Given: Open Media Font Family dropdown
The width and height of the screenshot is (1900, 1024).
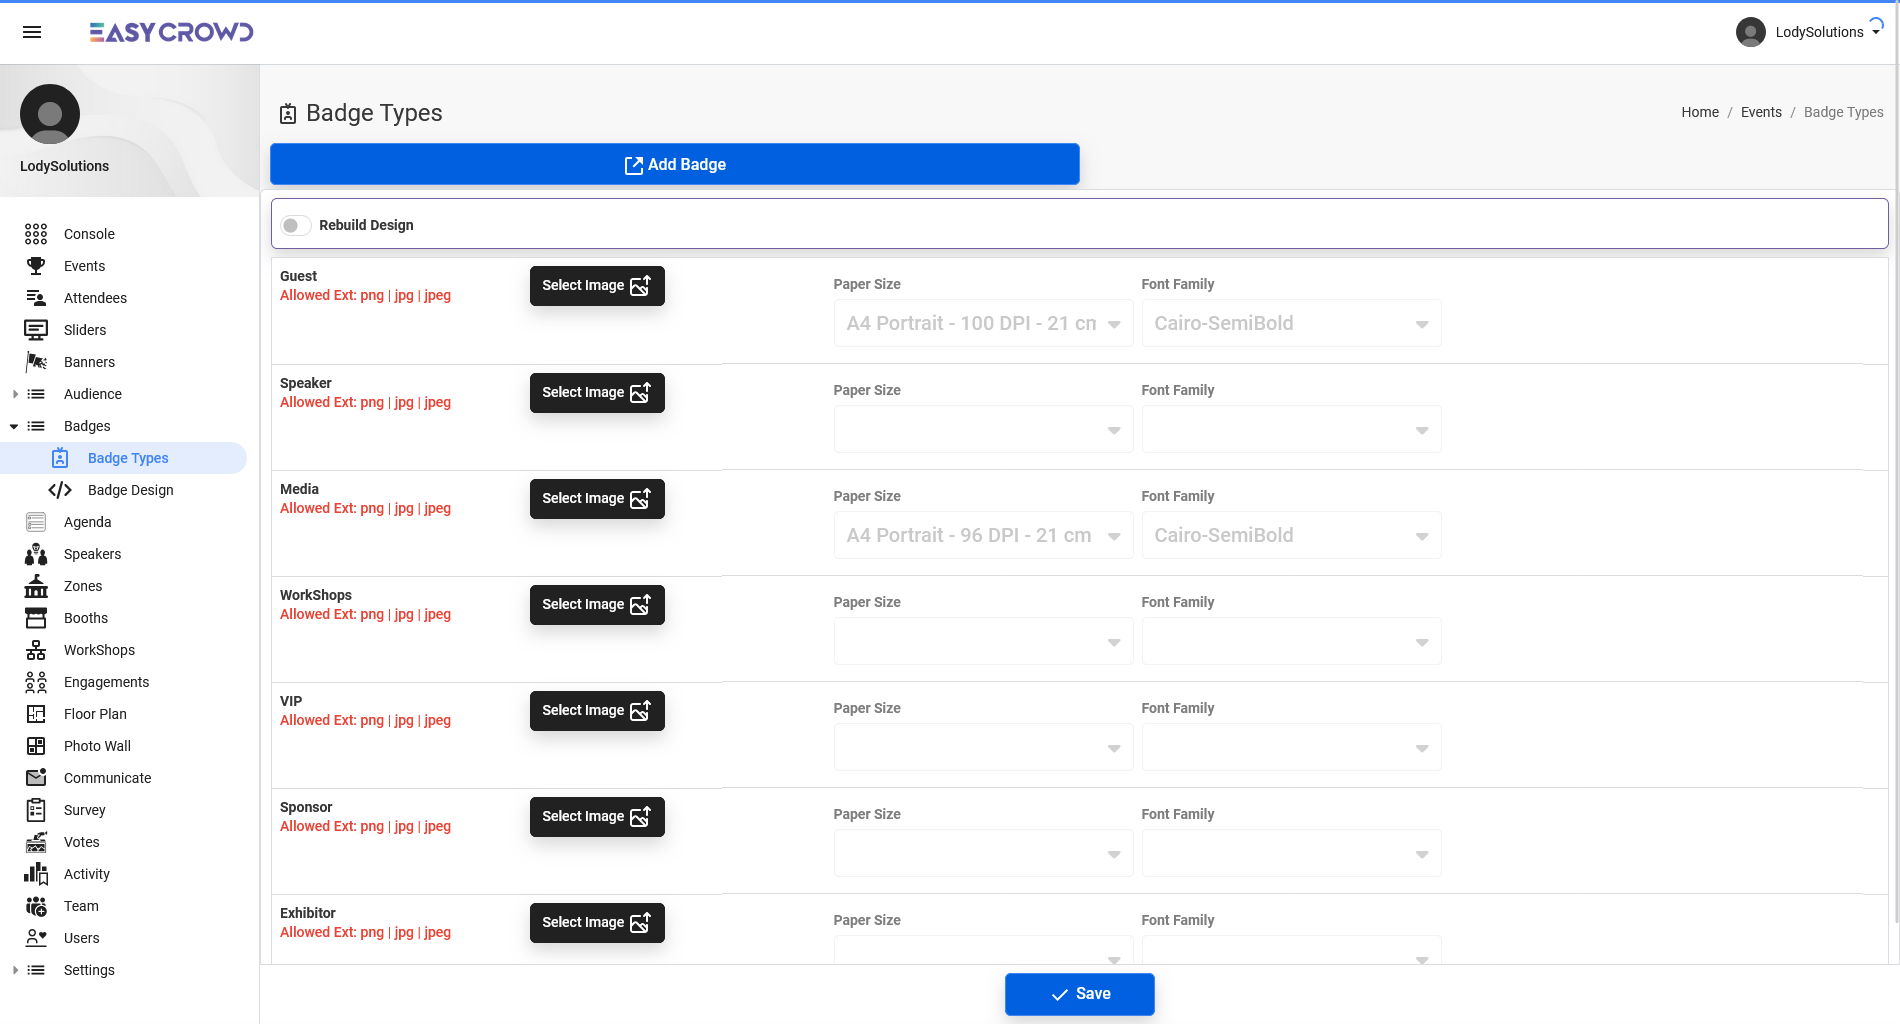Looking at the screenshot, I should (1290, 536).
